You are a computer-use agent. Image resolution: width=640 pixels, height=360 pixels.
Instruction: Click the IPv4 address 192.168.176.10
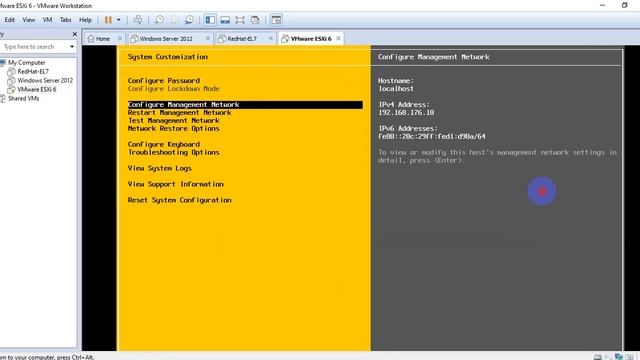point(406,113)
